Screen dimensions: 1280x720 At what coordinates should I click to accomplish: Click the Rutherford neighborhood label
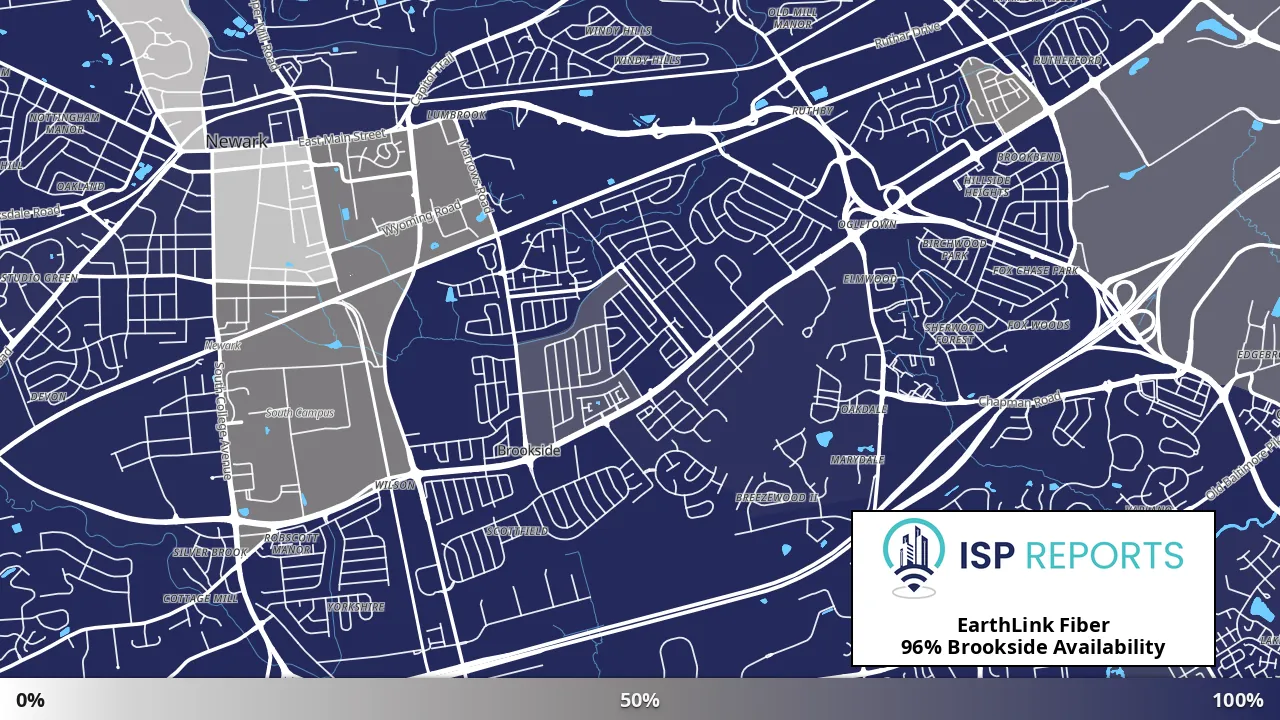click(x=1068, y=60)
